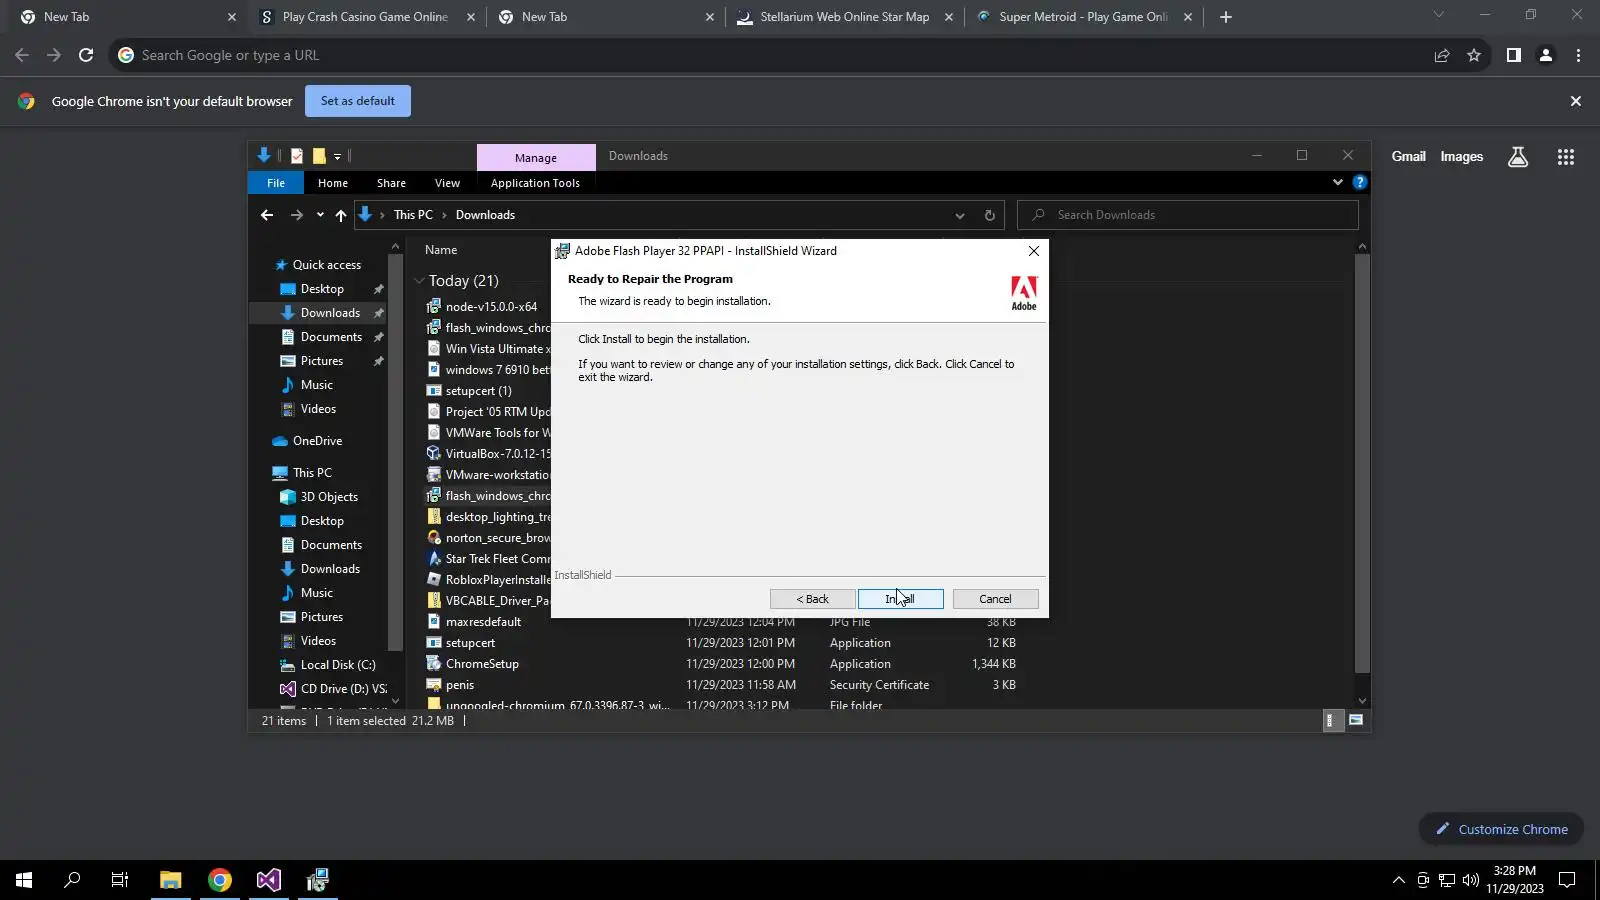The image size is (1600, 900).
Task: Select the Manage contextual tab
Action: tap(536, 157)
